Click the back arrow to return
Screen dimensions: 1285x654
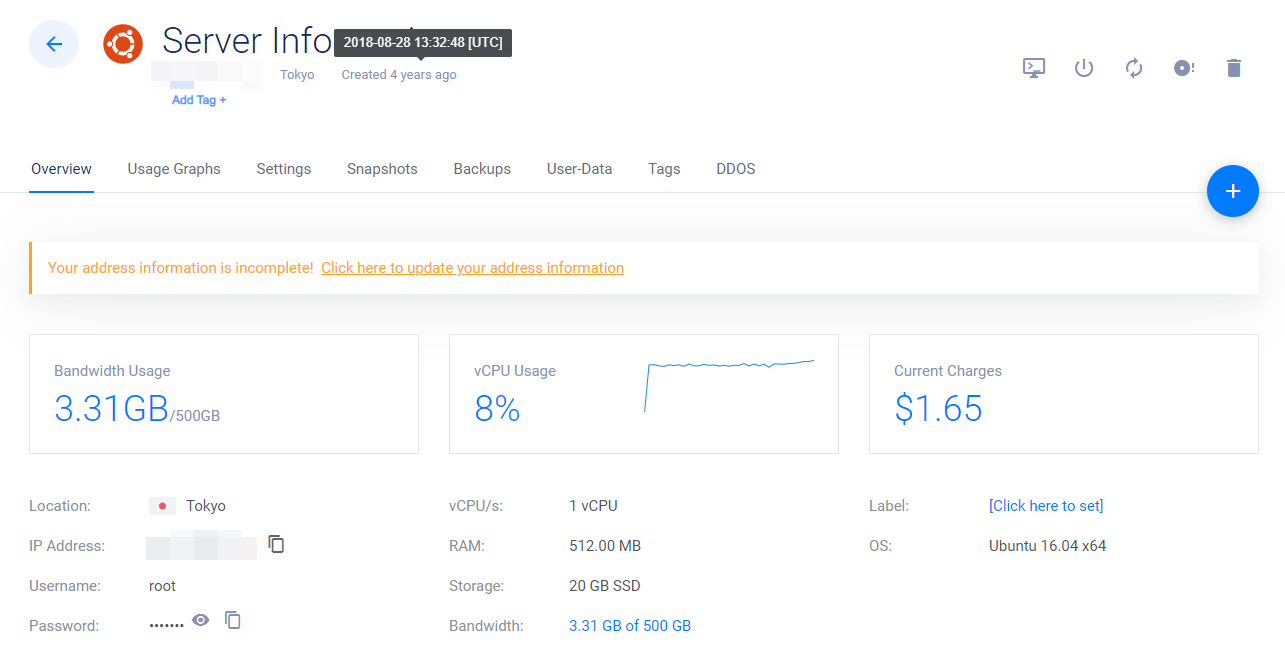[53, 44]
